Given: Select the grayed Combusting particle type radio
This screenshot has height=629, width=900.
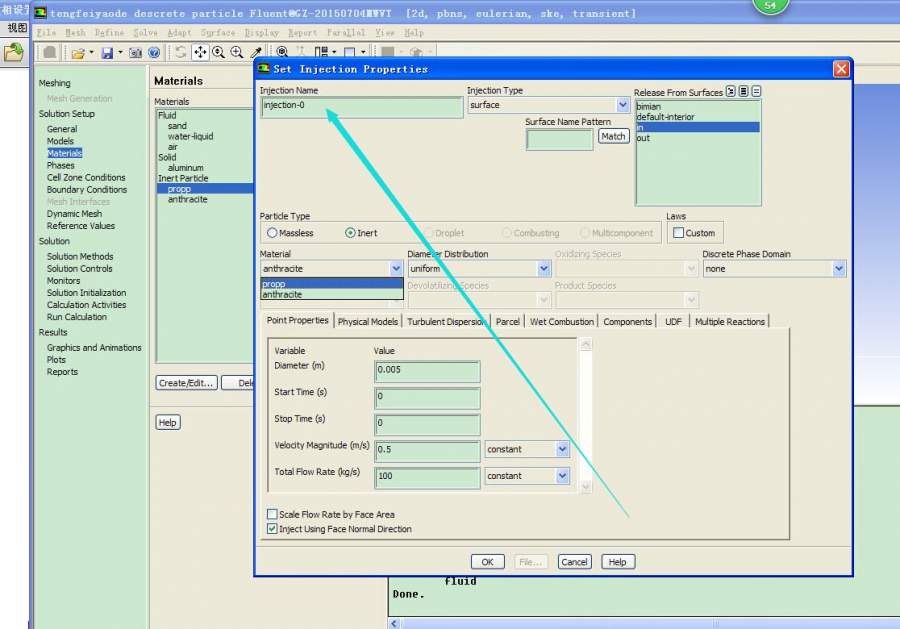Looking at the screenshot, I should [x=506, y=233].
